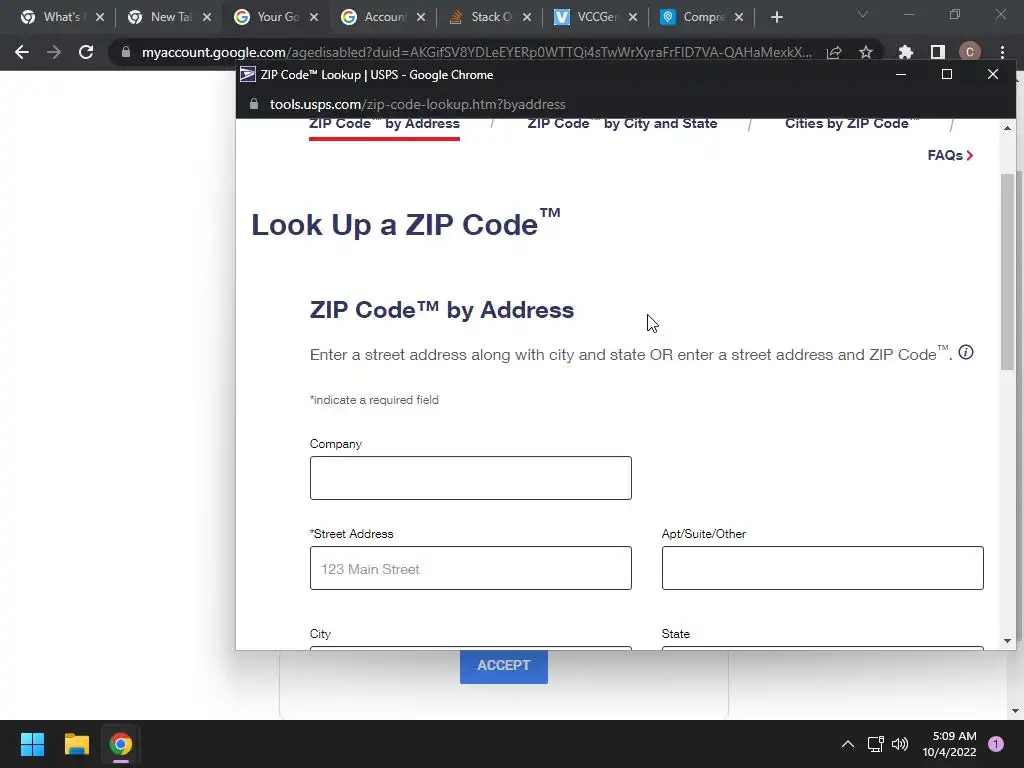The height and width of the screenshot is (768, 1024).
Task: Open a new tab with plus button
Action: [776, 17]
